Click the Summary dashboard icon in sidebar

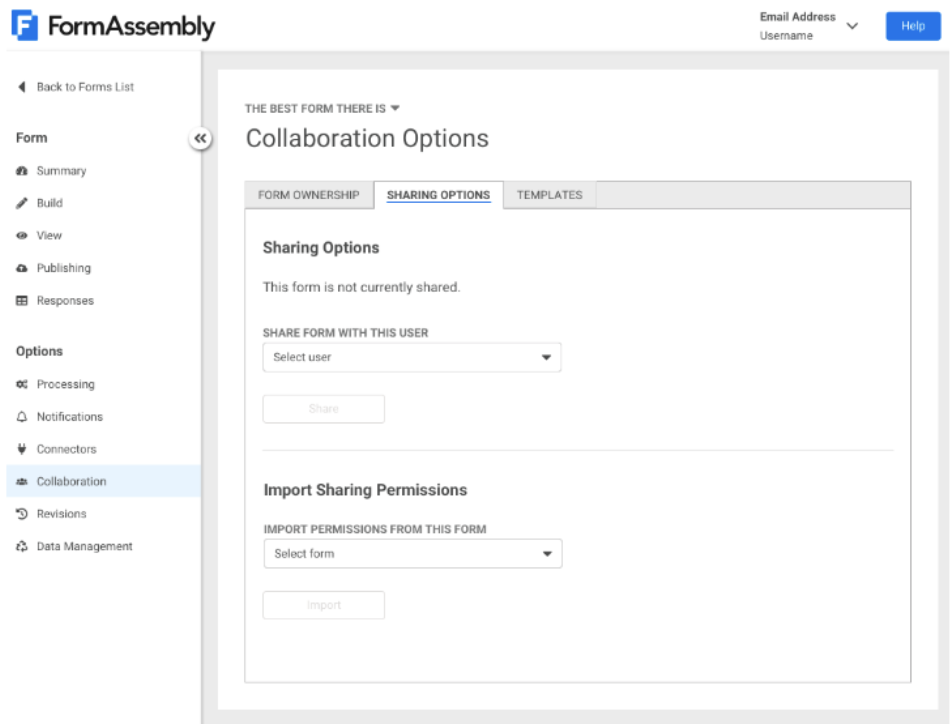pos(22,171)
